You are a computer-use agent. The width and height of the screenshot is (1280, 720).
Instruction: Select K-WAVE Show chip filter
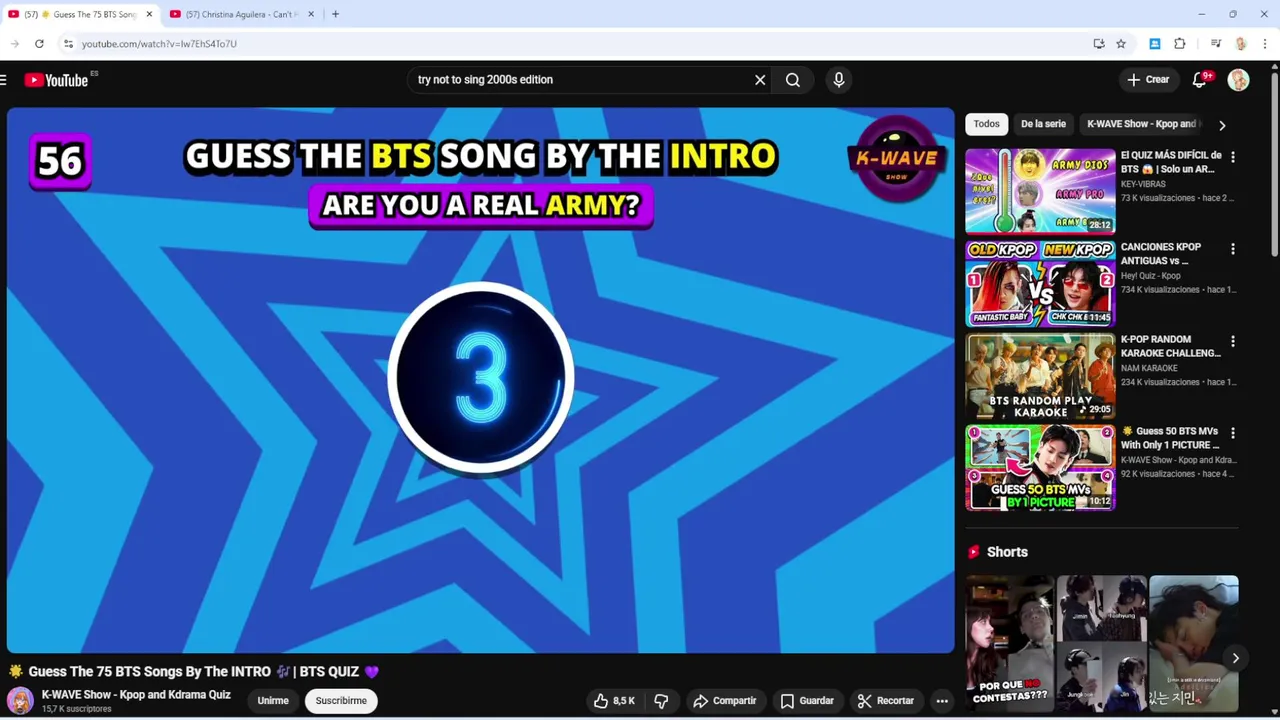tap(1141, 124)
